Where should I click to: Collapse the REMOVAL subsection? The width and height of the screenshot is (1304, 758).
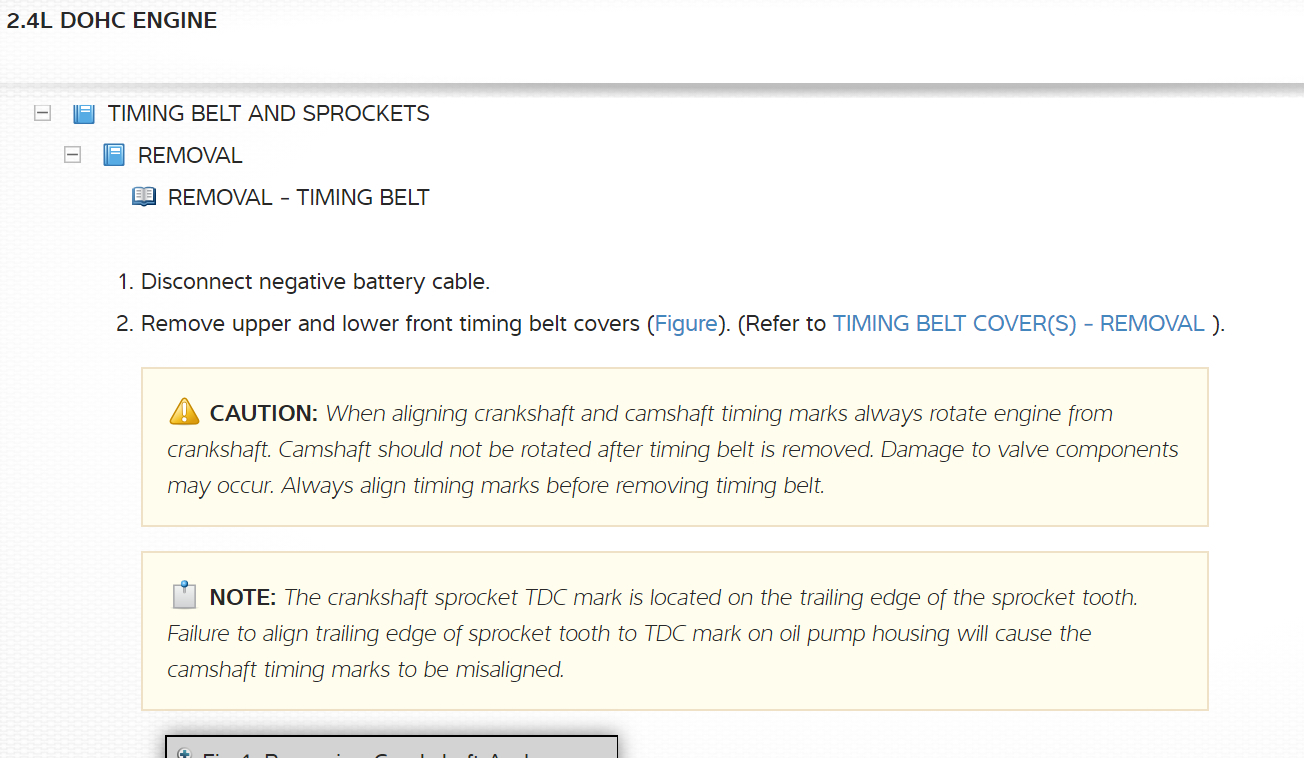pyautogui.click(x=72, y=155)
